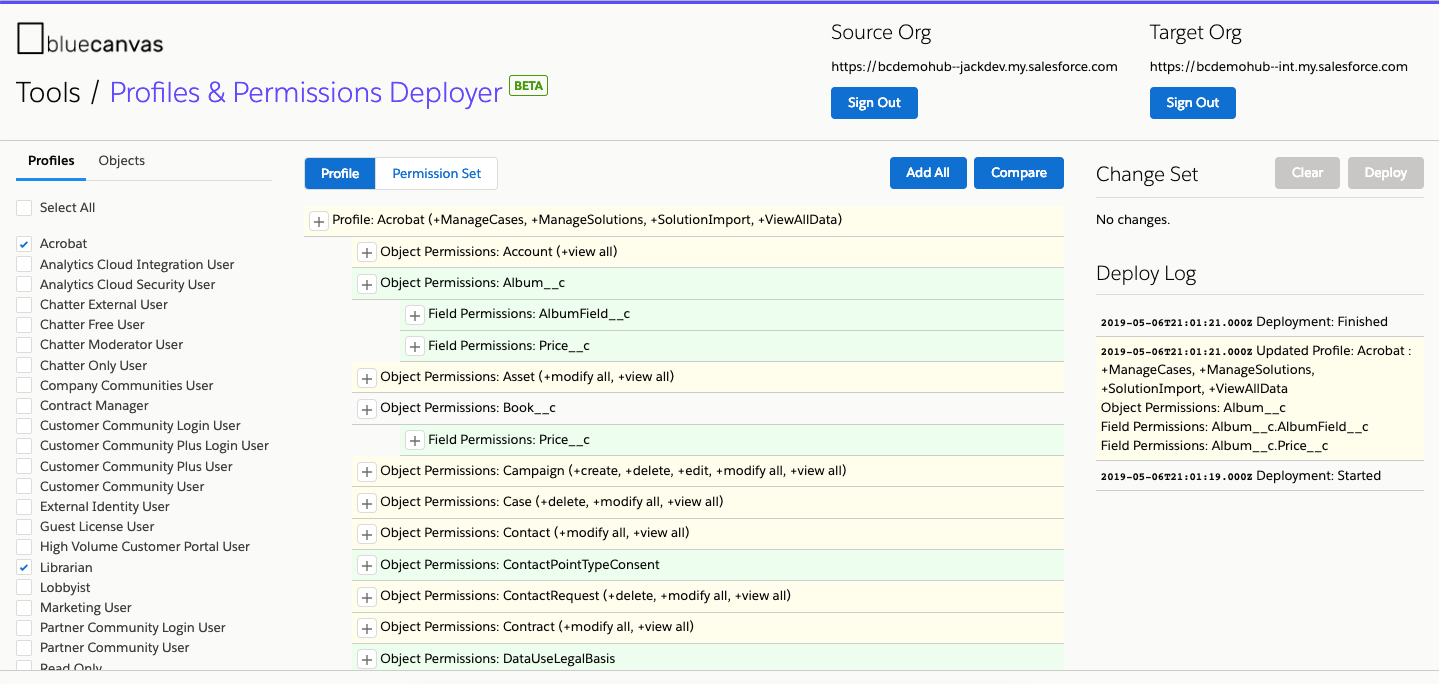Open the Objects sidebar tab
Viewport: 1439px width, 684px height.
tap(122, 161)
